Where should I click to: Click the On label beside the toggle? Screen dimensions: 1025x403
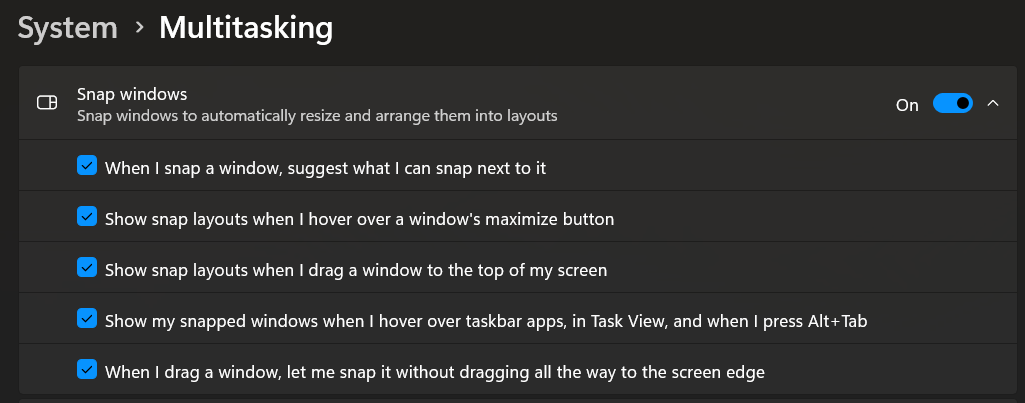(x=907, y=105)
